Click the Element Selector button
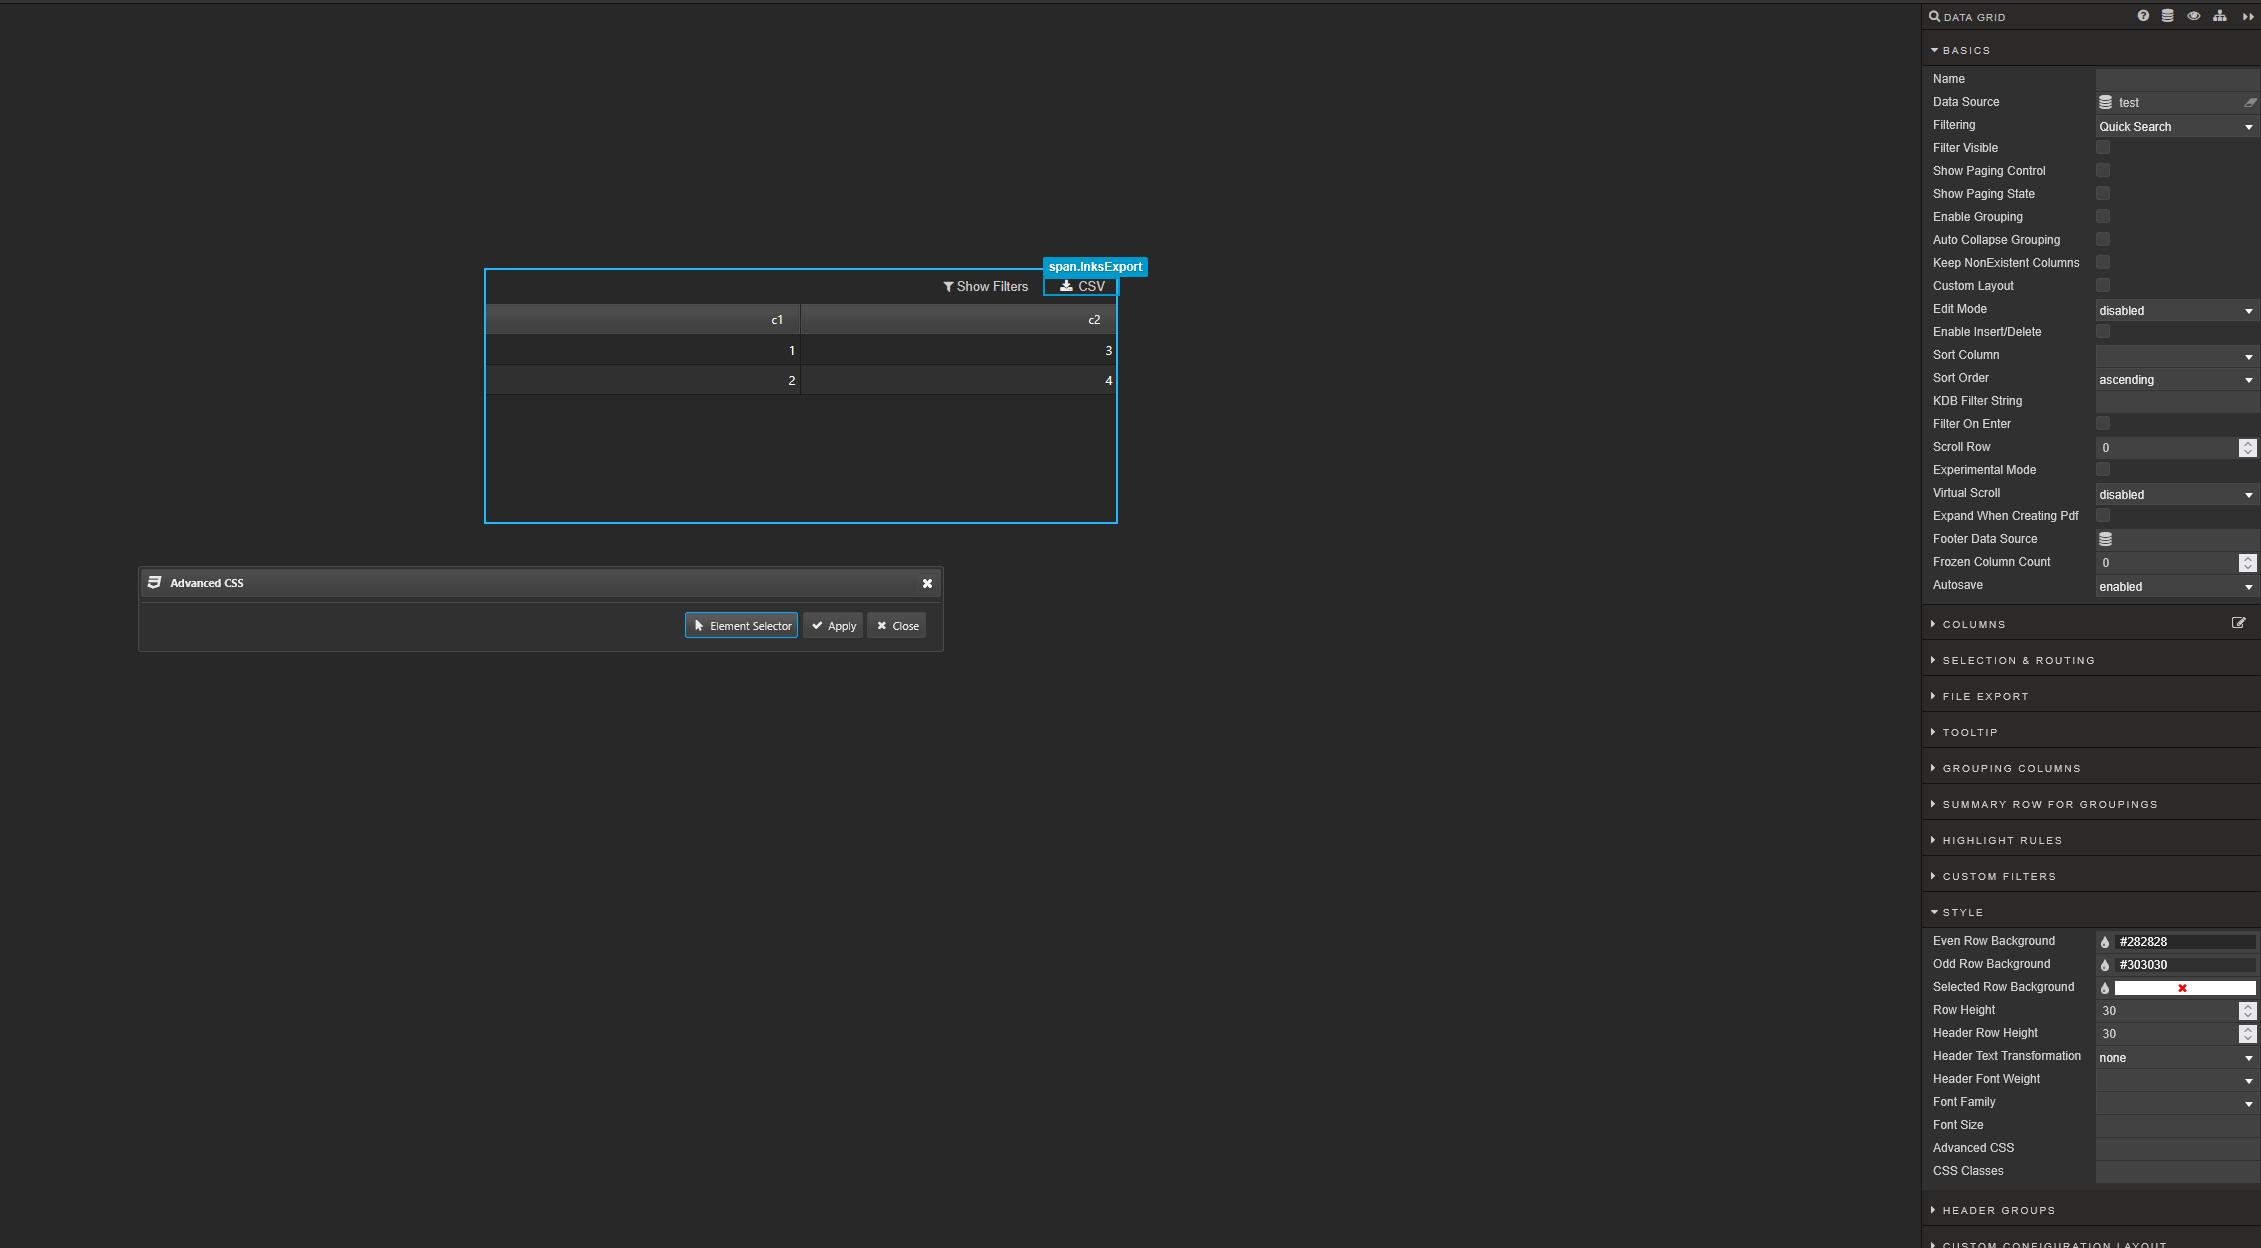Screen dimensions: 2261x1248 tap(741, 626)
